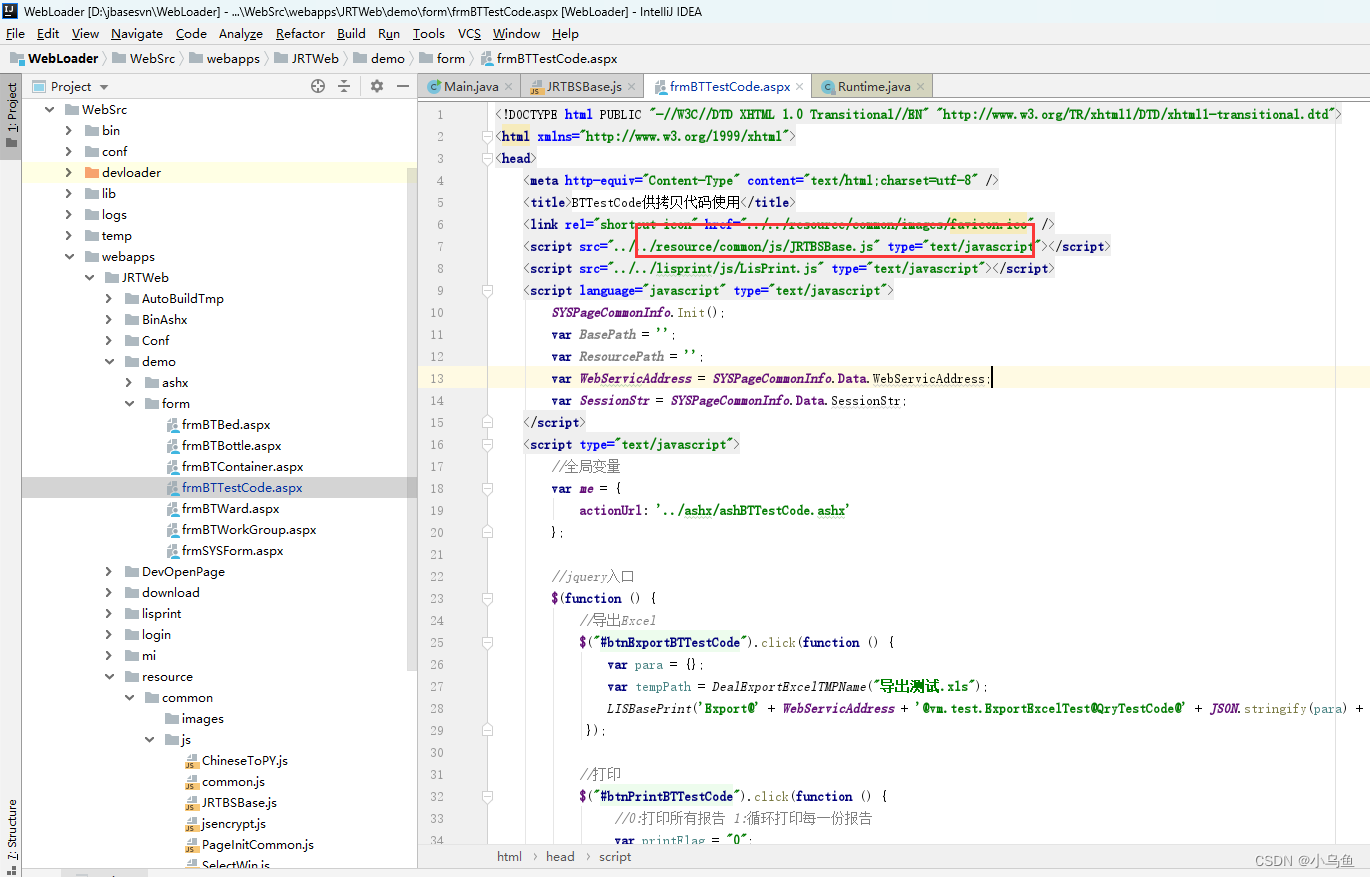Select frmBTWard.aspx file
The height and width of the screenshot is (877, 1370).
(x=230, y=508)
